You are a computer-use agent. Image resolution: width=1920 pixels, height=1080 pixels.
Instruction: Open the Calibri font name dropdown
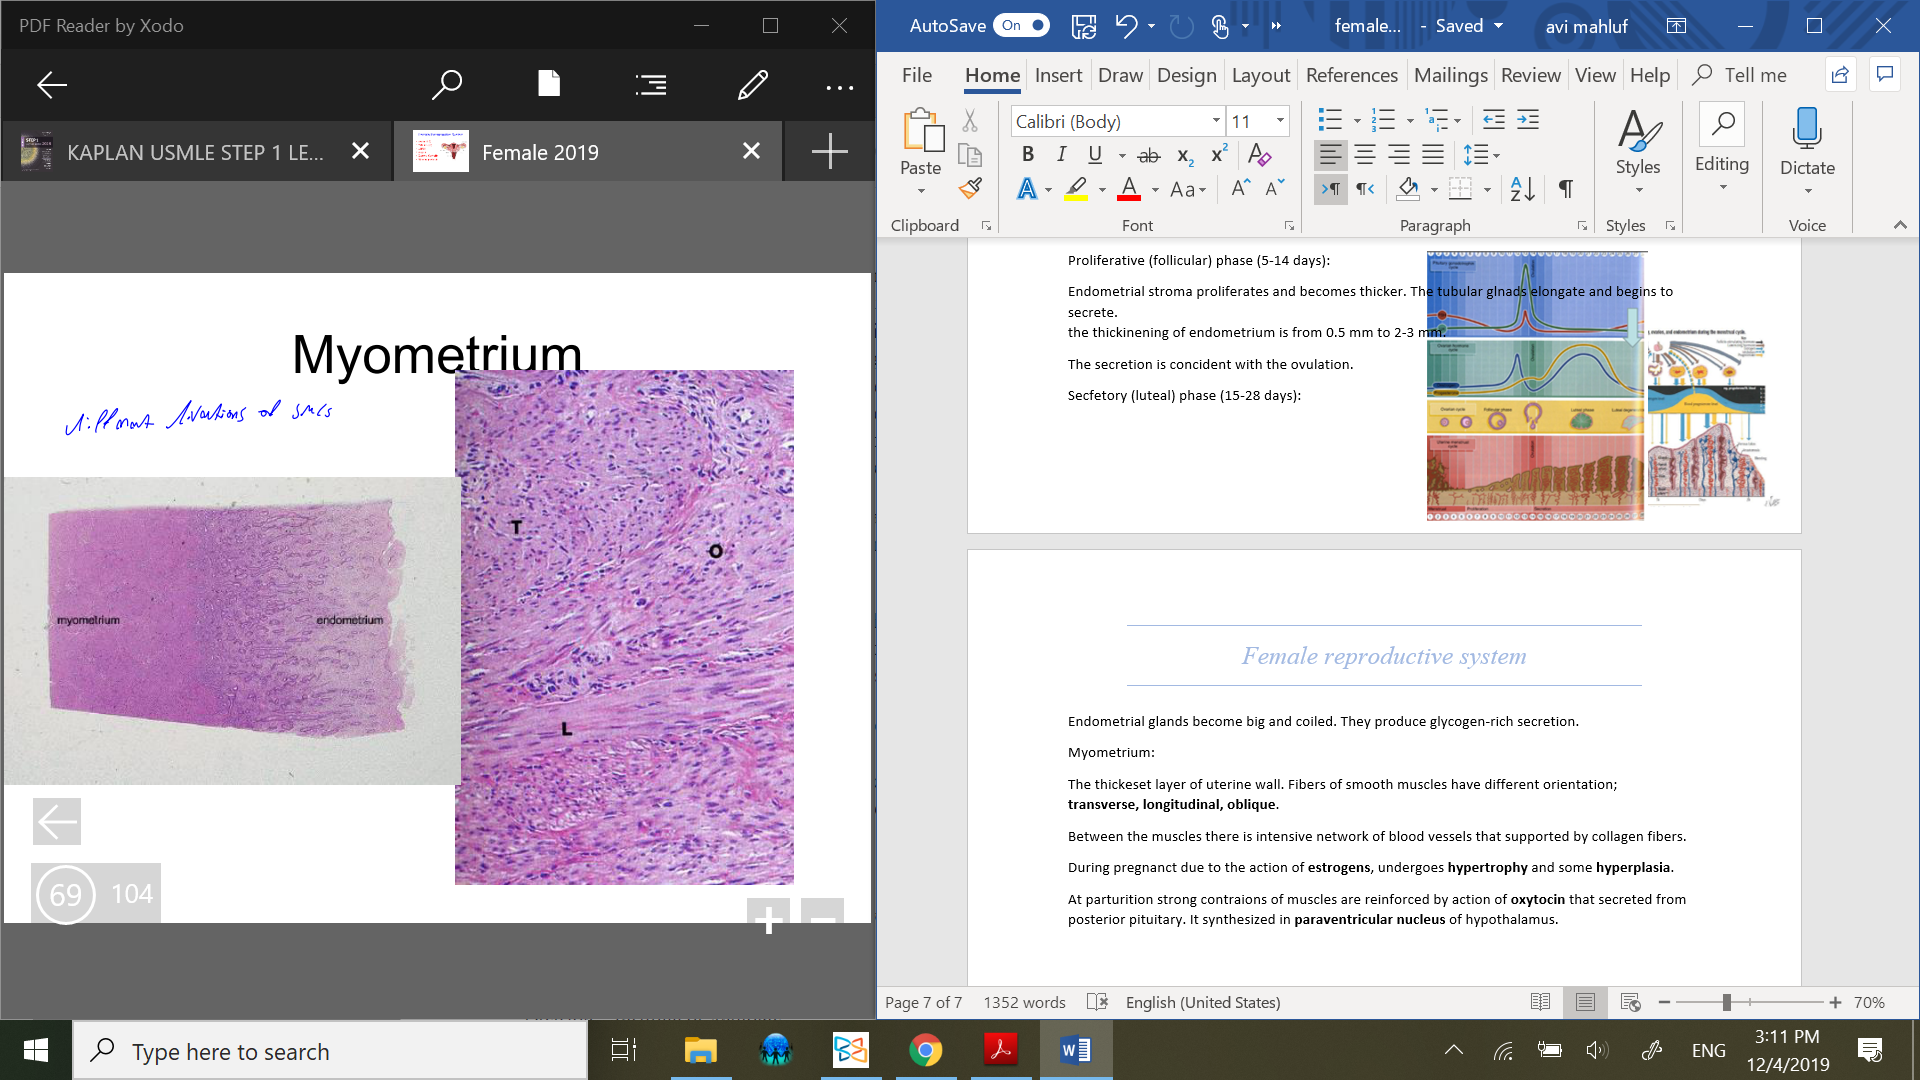1216,121
